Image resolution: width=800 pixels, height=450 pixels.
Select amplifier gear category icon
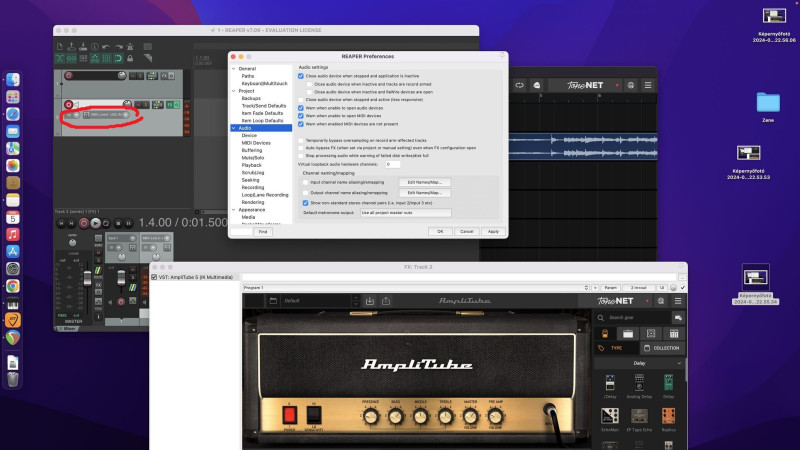click(628, 334)
